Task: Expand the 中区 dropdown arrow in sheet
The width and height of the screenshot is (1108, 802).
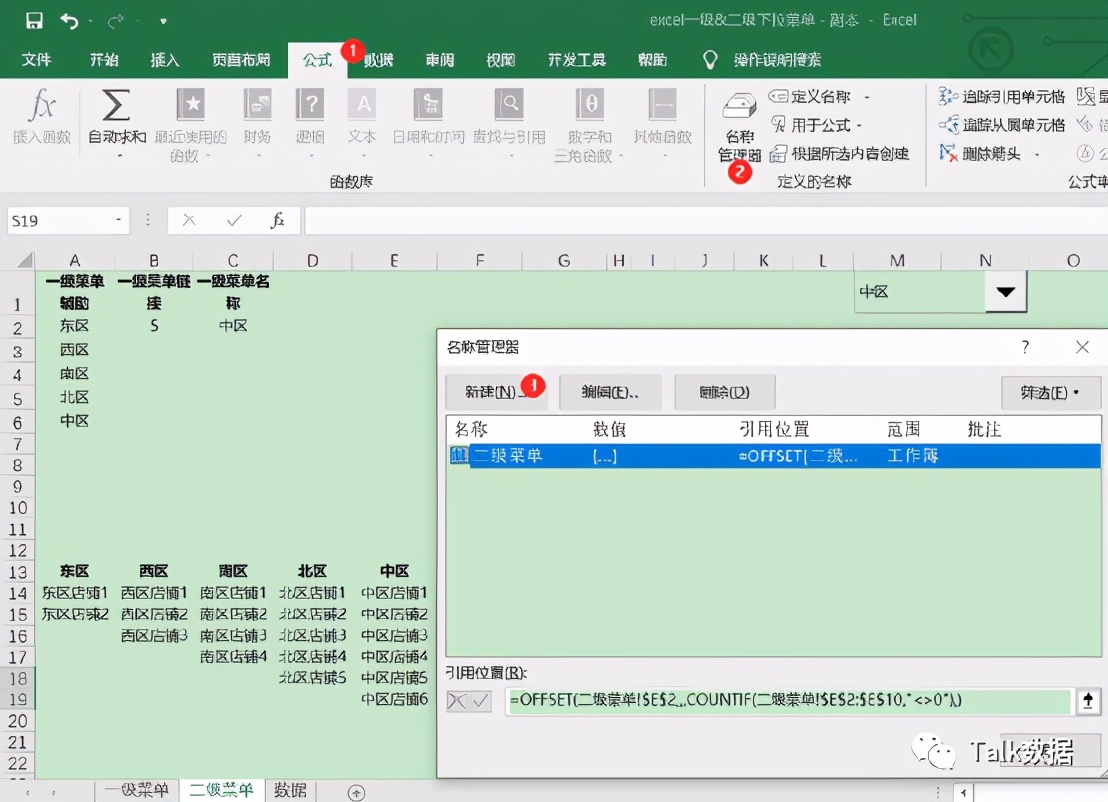Action: [1005, 292]
